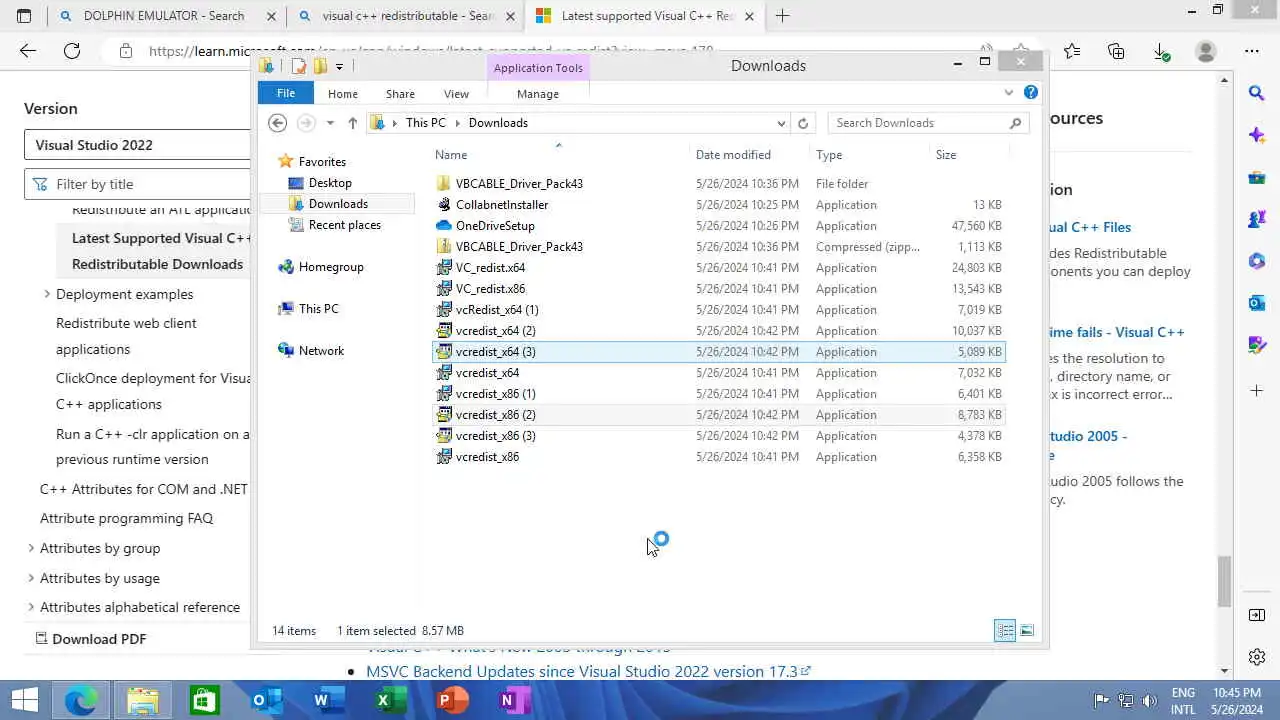Open Recent locations dropdown arrow
The image size is (1280, 720).
coord(330,123)
